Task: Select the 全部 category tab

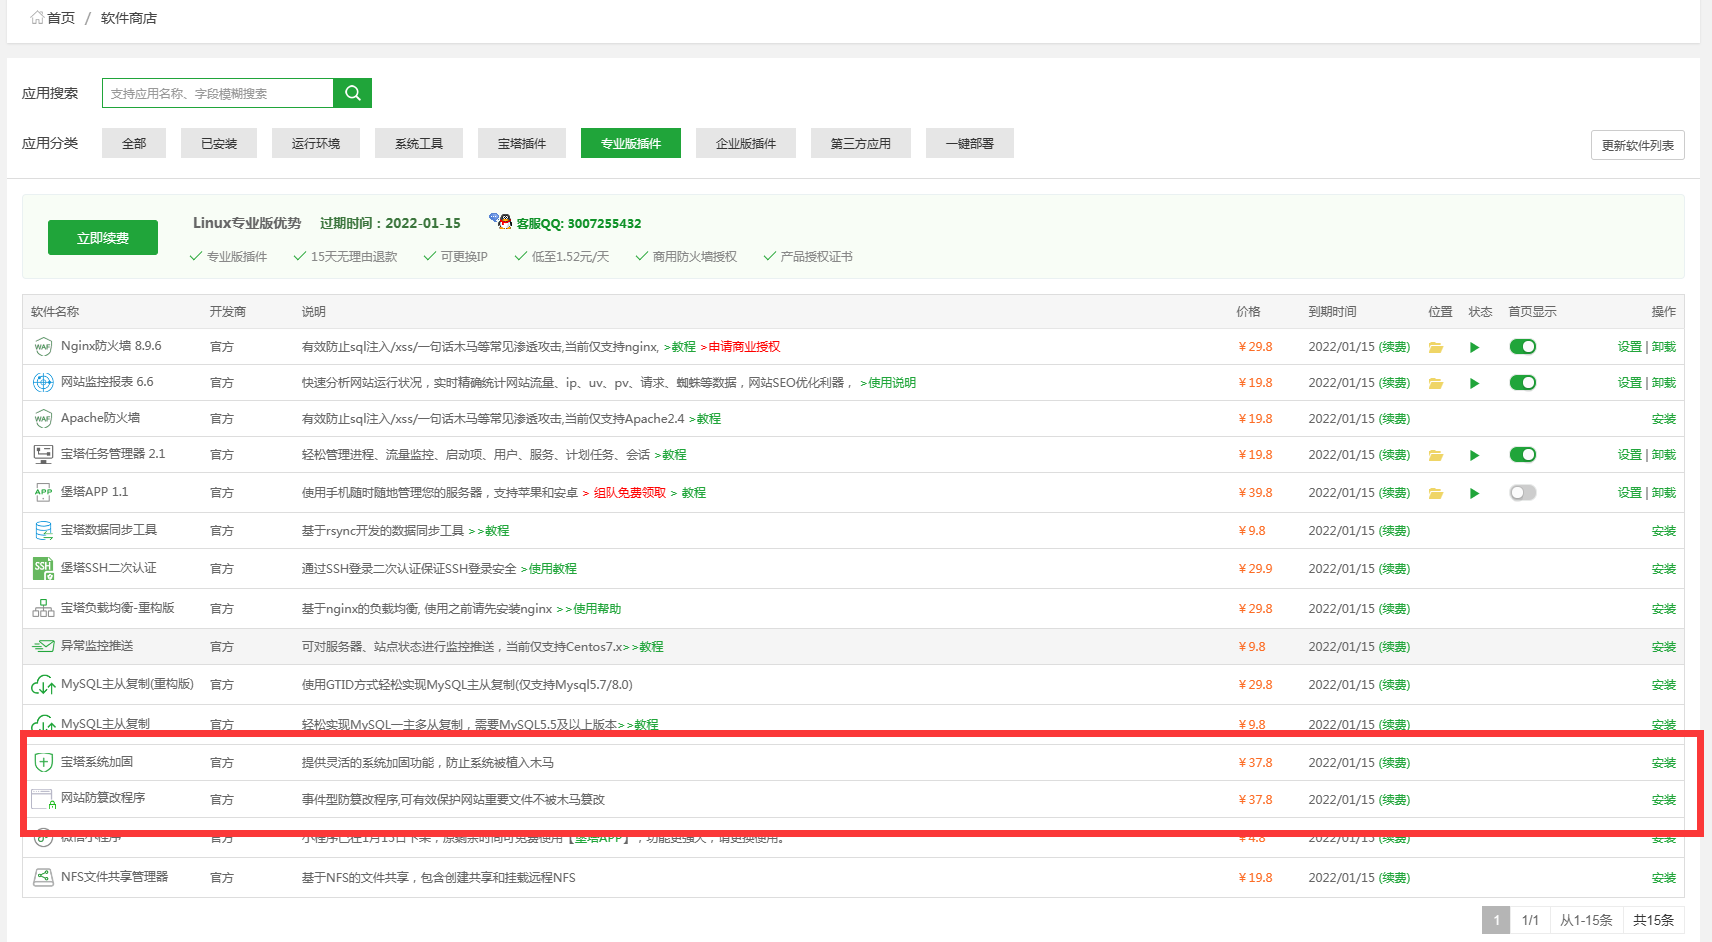Action: pyautogui.click(x=134, y=143)
